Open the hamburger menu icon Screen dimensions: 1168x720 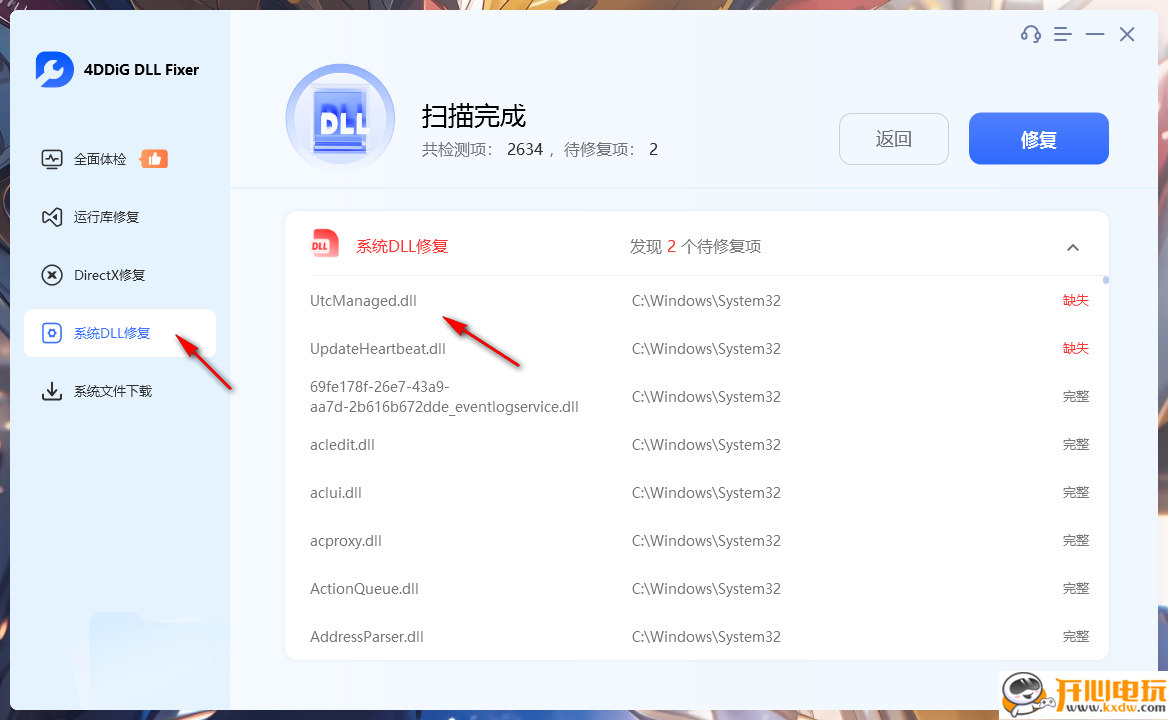pos(1062,33)
